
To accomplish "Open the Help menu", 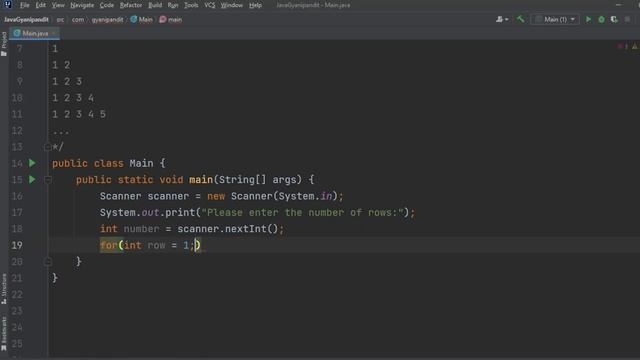I will click(x=255, y=5).
